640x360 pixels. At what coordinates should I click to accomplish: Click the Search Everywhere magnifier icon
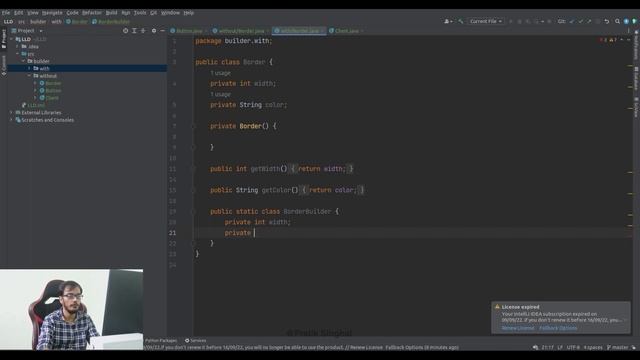tap(617, 21)
